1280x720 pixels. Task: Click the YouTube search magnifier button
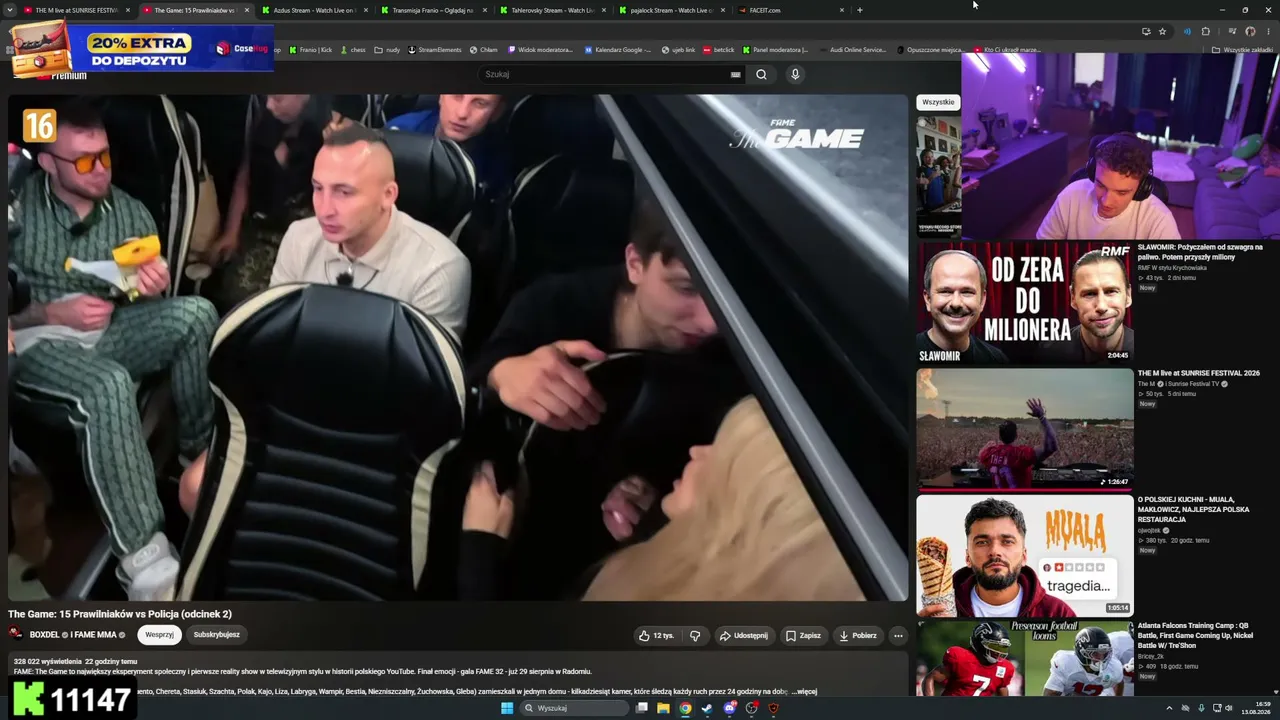tap(761, 74)
